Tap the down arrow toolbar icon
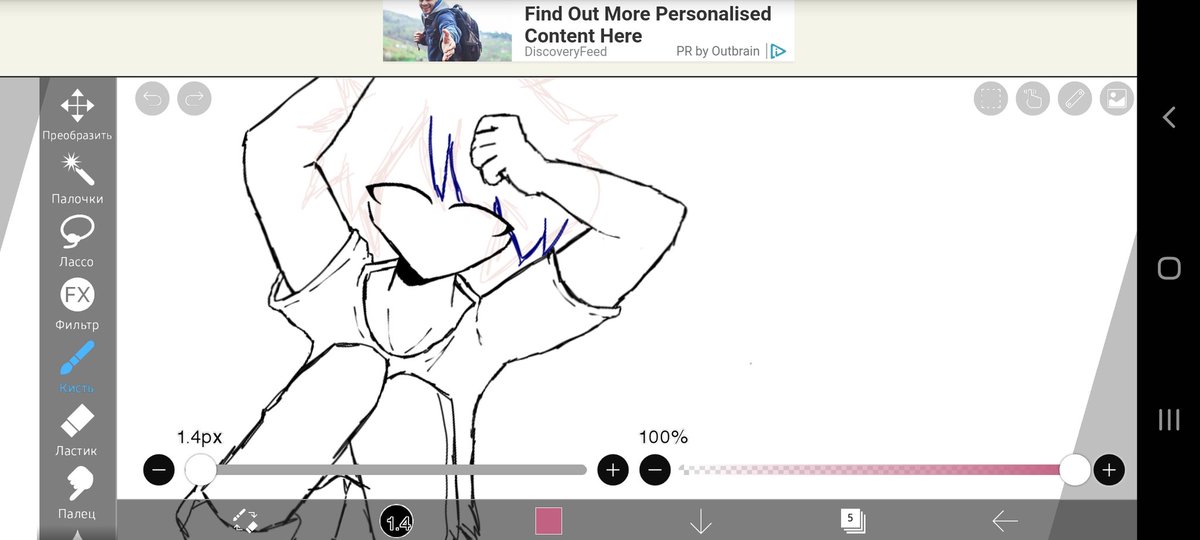 click(x=700, y=521)
